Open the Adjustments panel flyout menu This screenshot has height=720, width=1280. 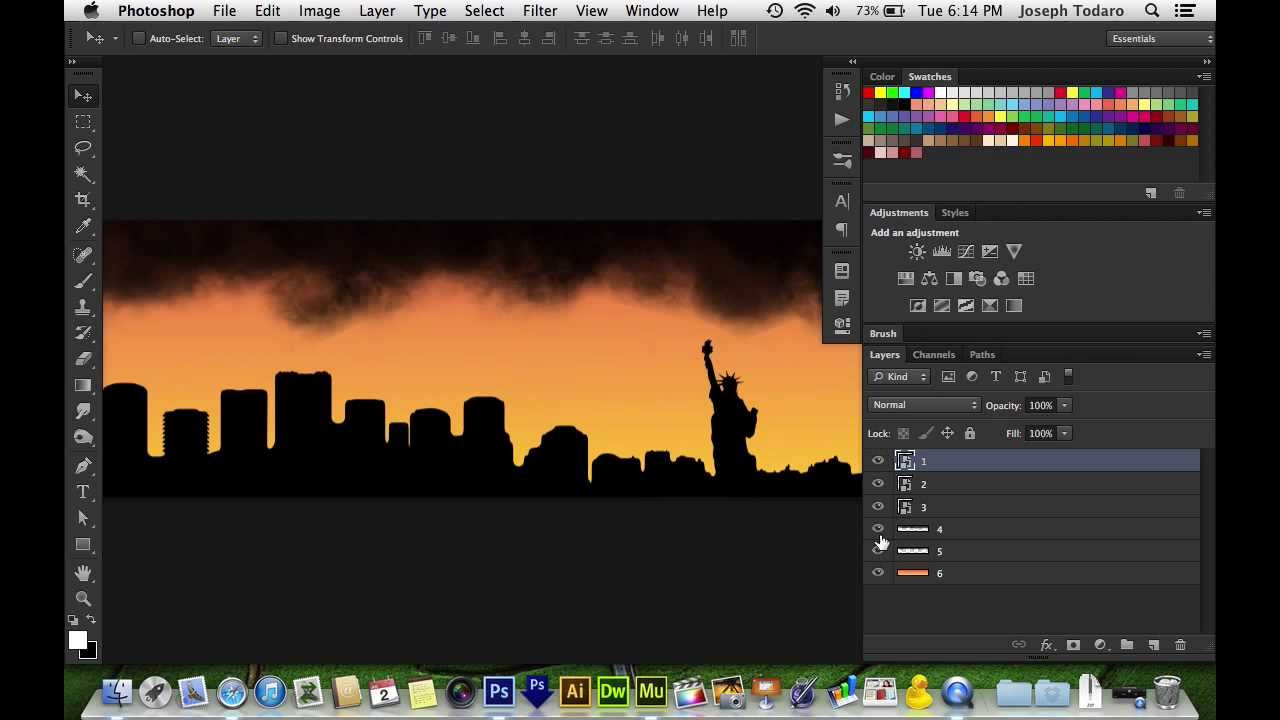[x=1204, y=213]
